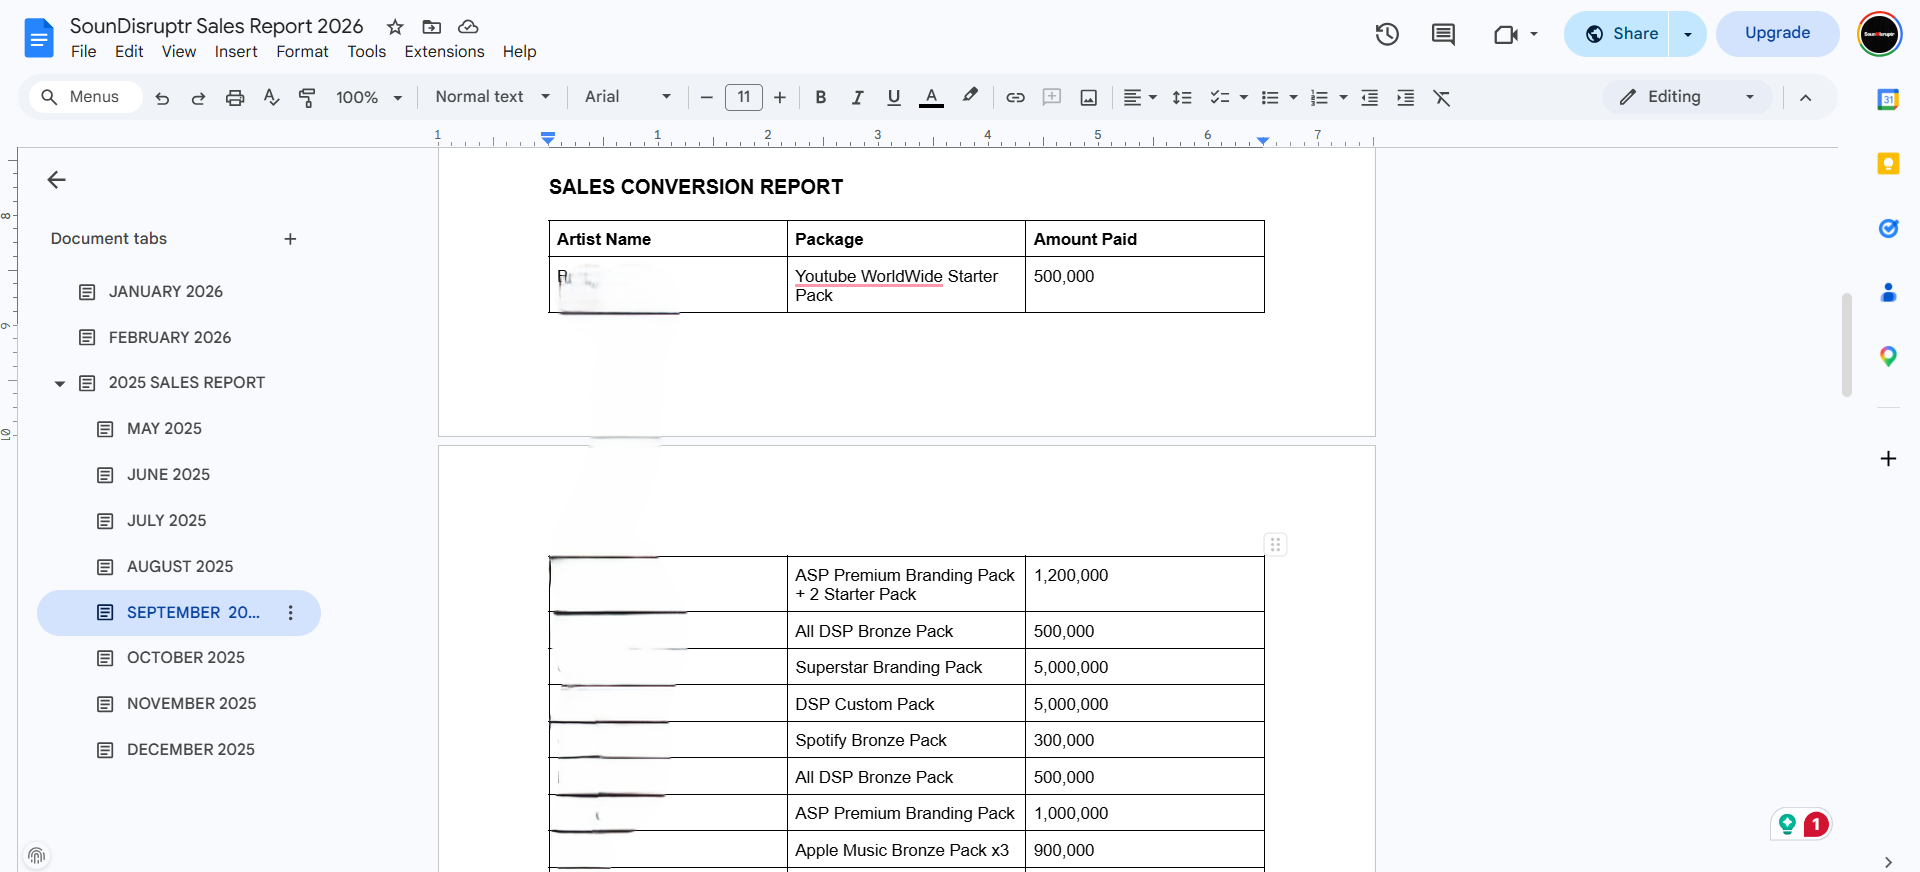Screen dimensions: 1920x872
Task: Insert a link
Action: (x=1015, y=98)
